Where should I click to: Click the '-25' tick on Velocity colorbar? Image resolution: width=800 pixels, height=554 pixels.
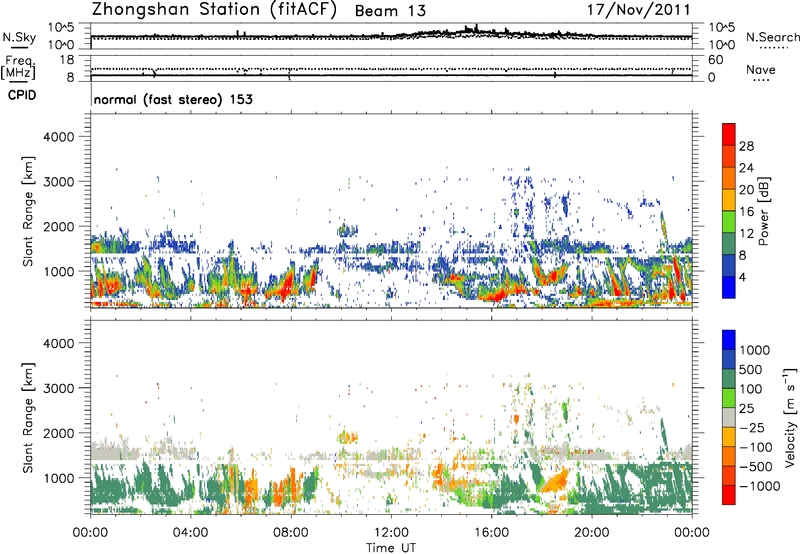[754, 427]
